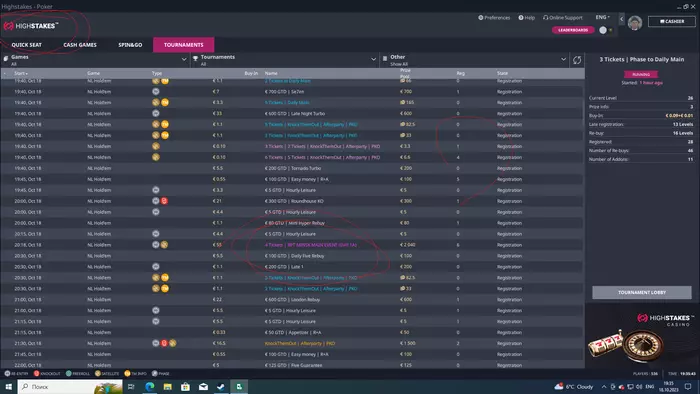Click the SATELLITE legend icon
Viewport: 700px width, 394px height.
[x=98, y=373]
